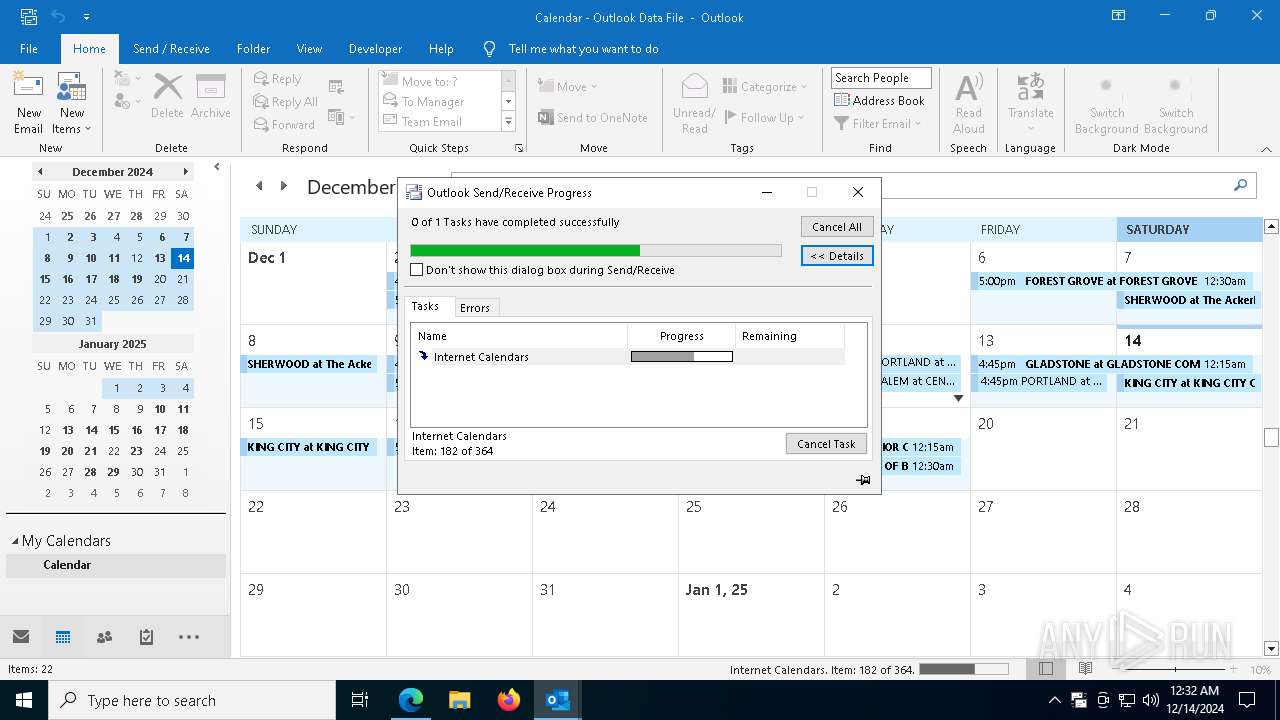Open SHERWOOD at The Acke event on Dec 8
This screenshot has height=720, width=1280.
point(310,364)
